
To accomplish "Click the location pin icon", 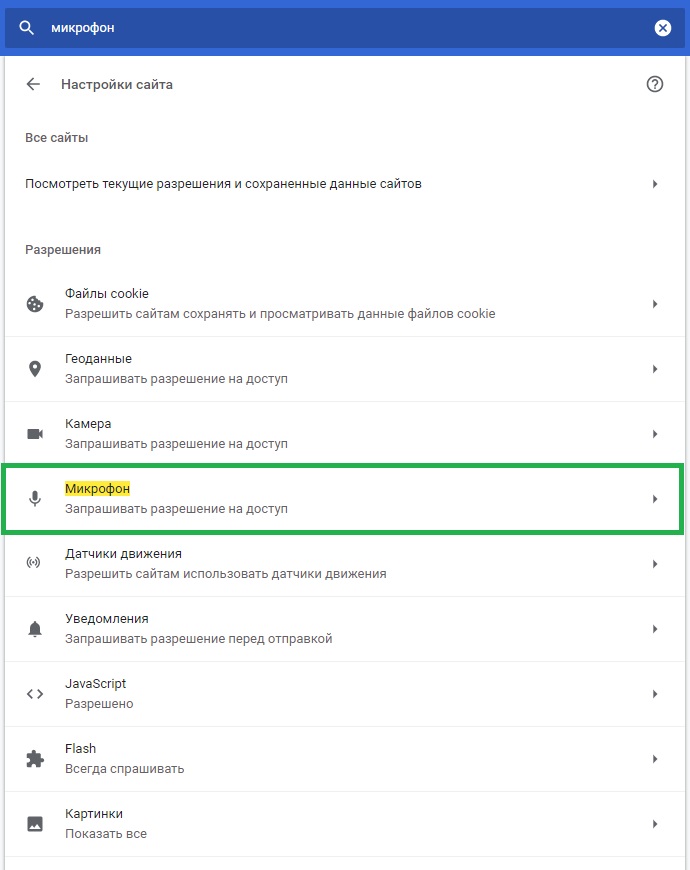I will click(35, 369).
